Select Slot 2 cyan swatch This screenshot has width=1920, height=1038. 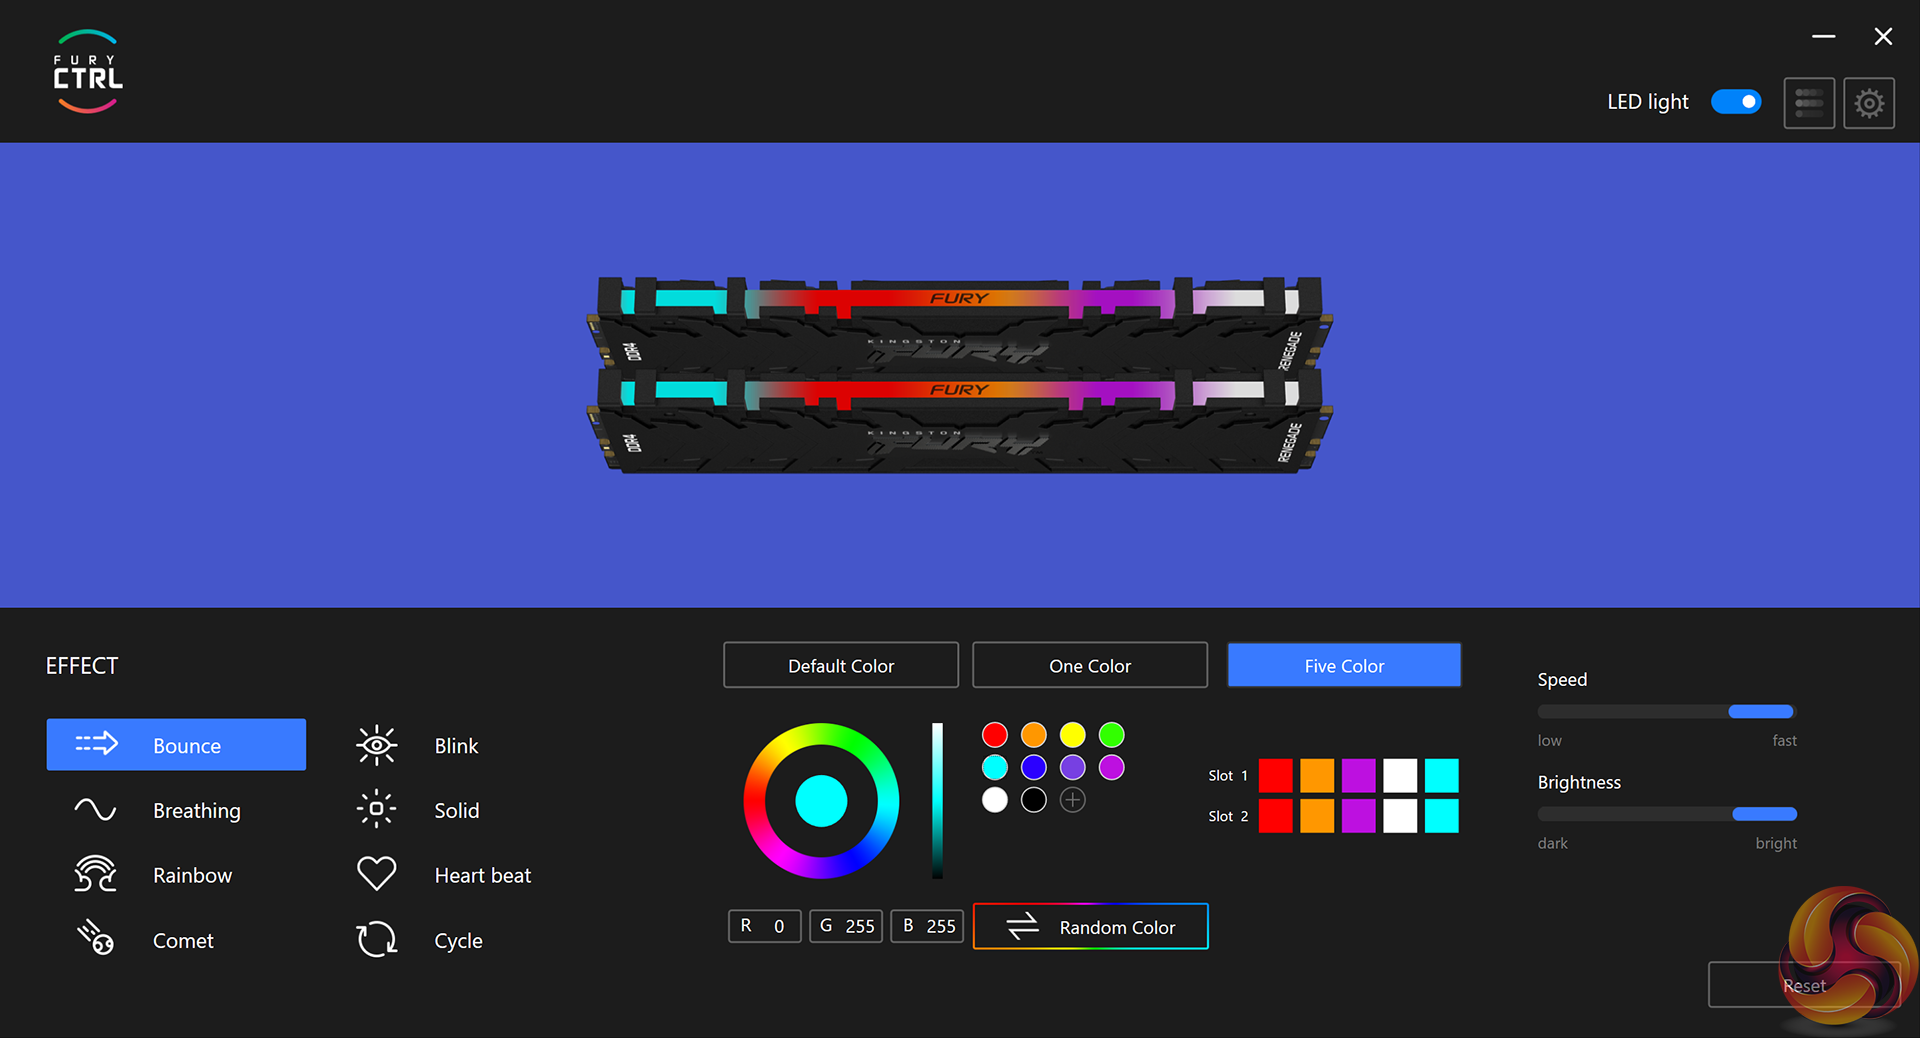pos(1442,816)
